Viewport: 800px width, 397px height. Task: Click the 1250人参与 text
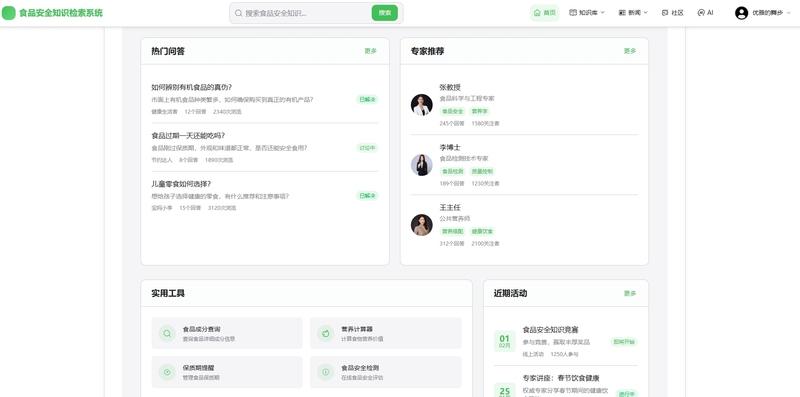tap(564, 354)
